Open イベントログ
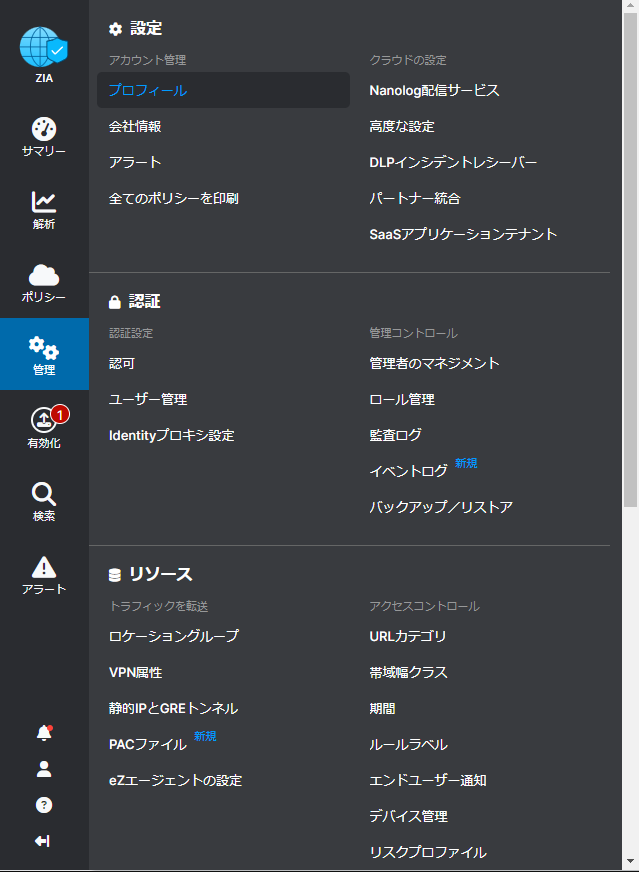This screenshot has height=872, width=639. click(x=409, y=471)
